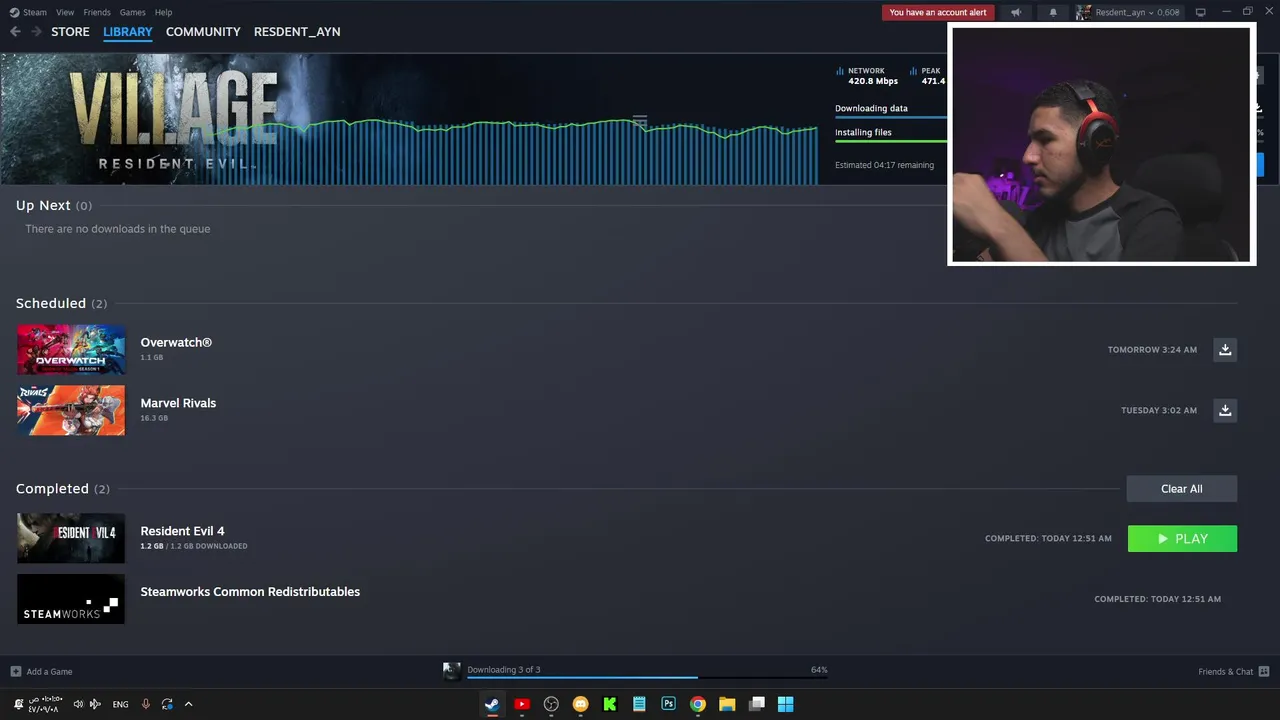
Task: Open the notifications bell
Action: pyautogui.click(x=1052, y=12)
